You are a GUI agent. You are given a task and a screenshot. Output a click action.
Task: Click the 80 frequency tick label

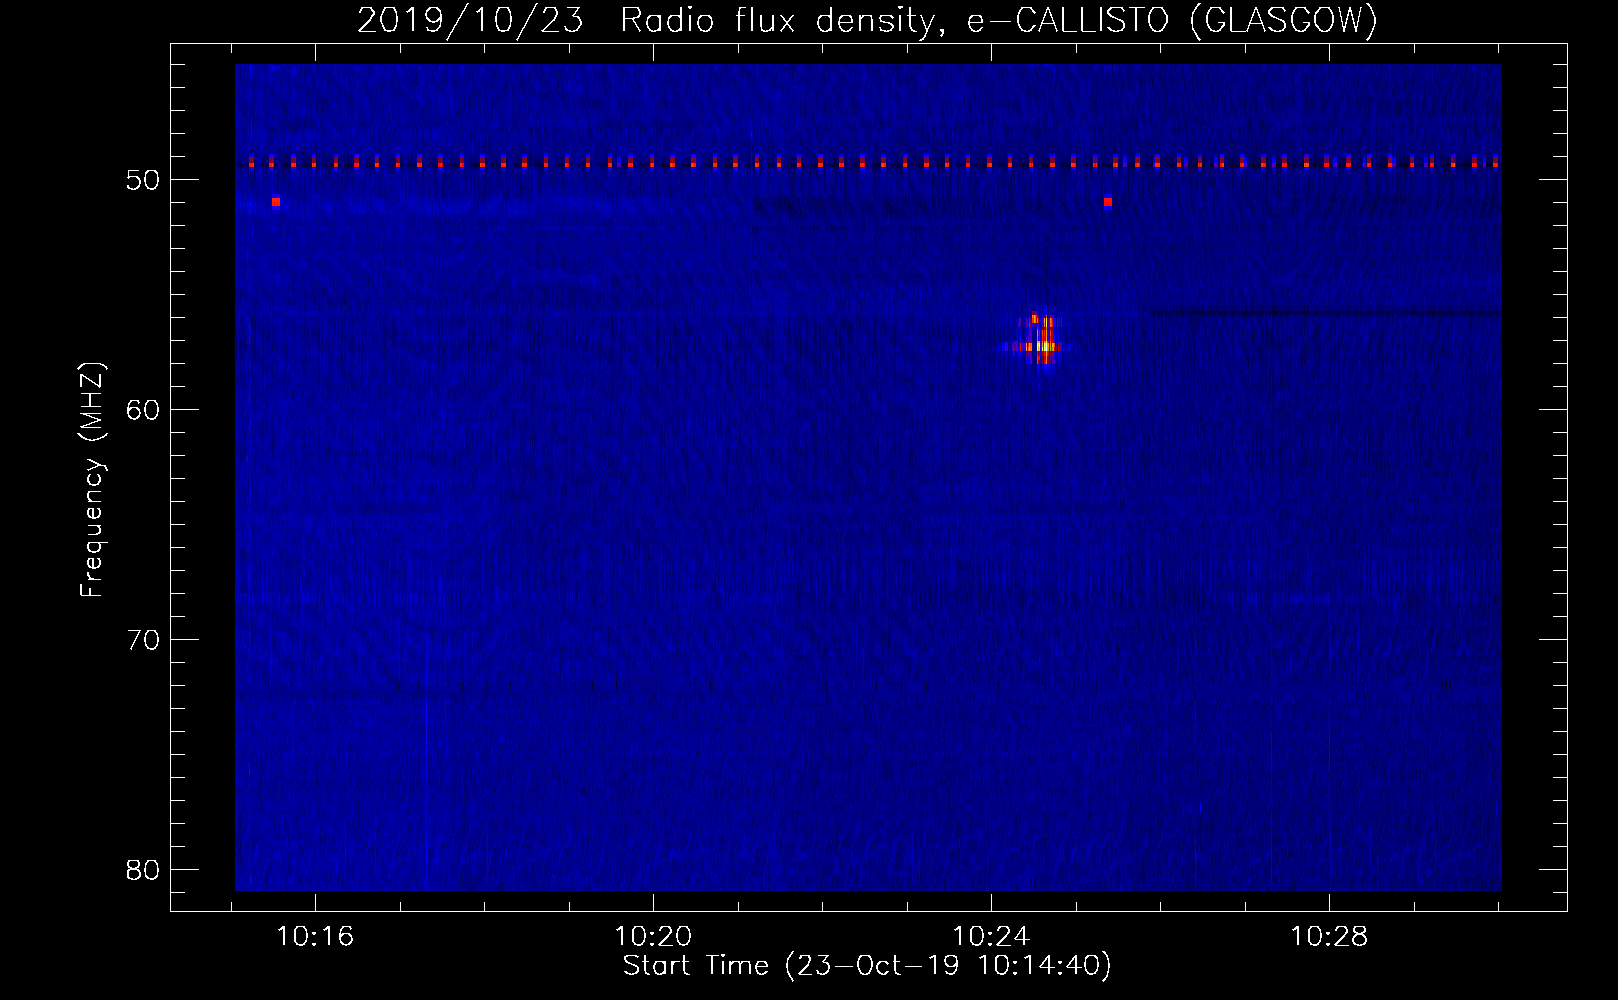144,869
